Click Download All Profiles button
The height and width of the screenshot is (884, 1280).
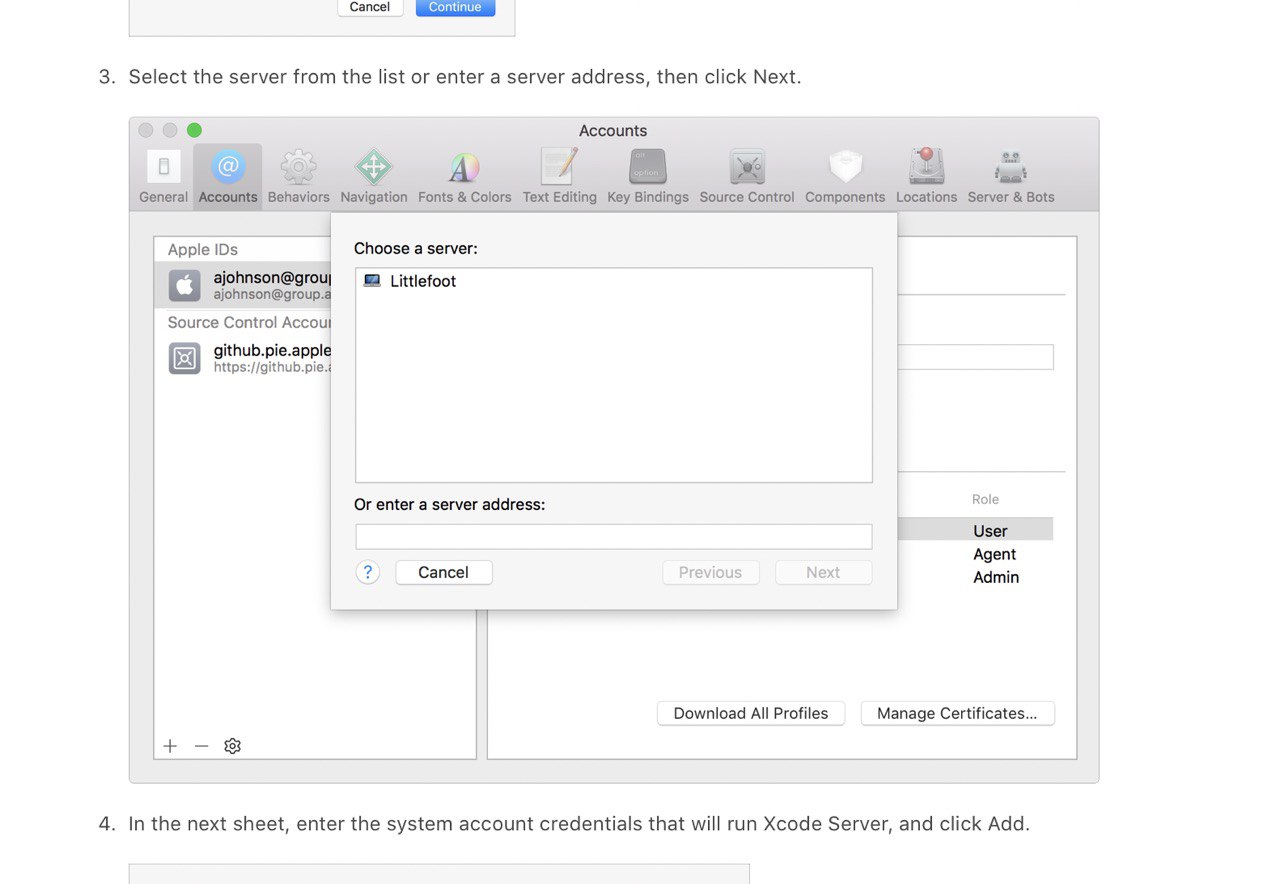(751, 713)
